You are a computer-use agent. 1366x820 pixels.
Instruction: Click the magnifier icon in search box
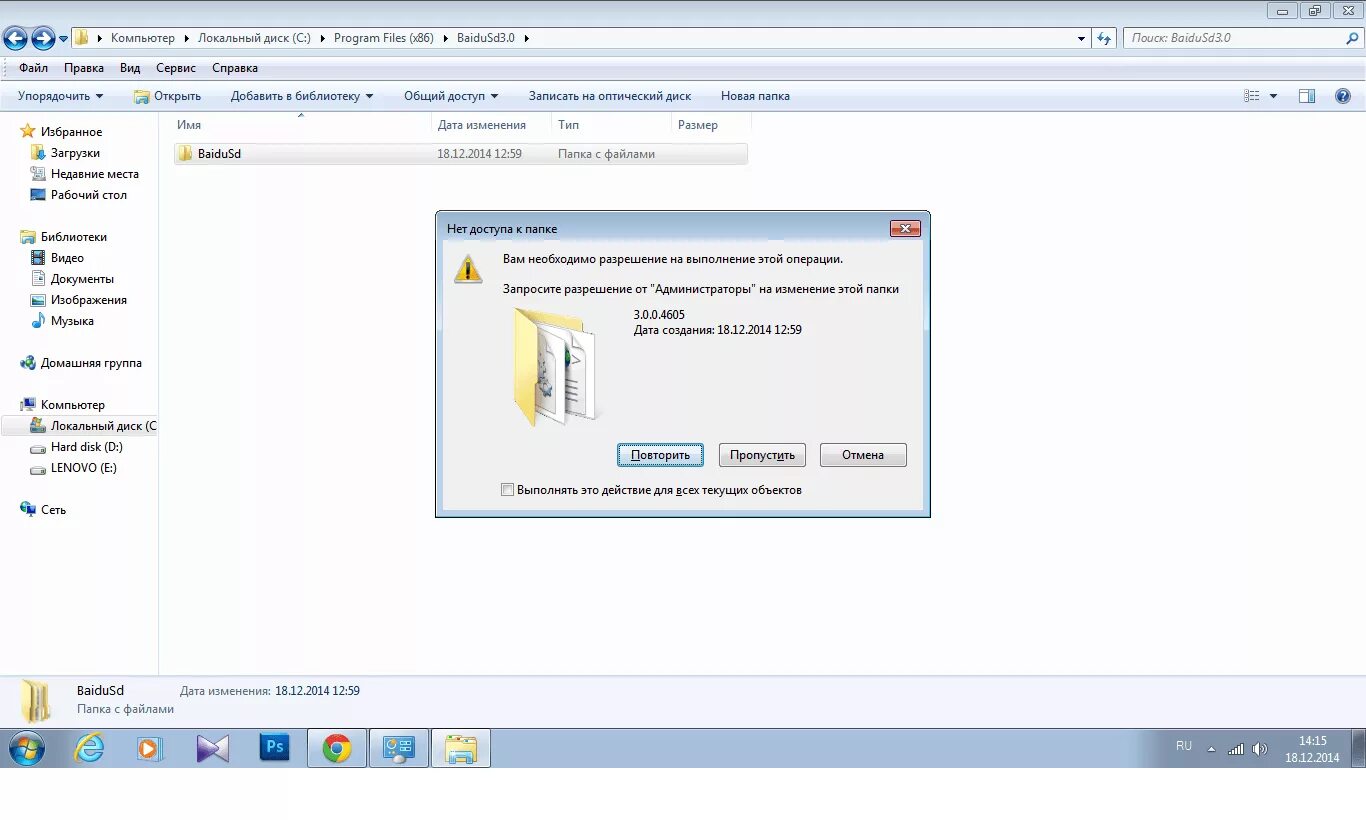click(x=1352, y=38)
